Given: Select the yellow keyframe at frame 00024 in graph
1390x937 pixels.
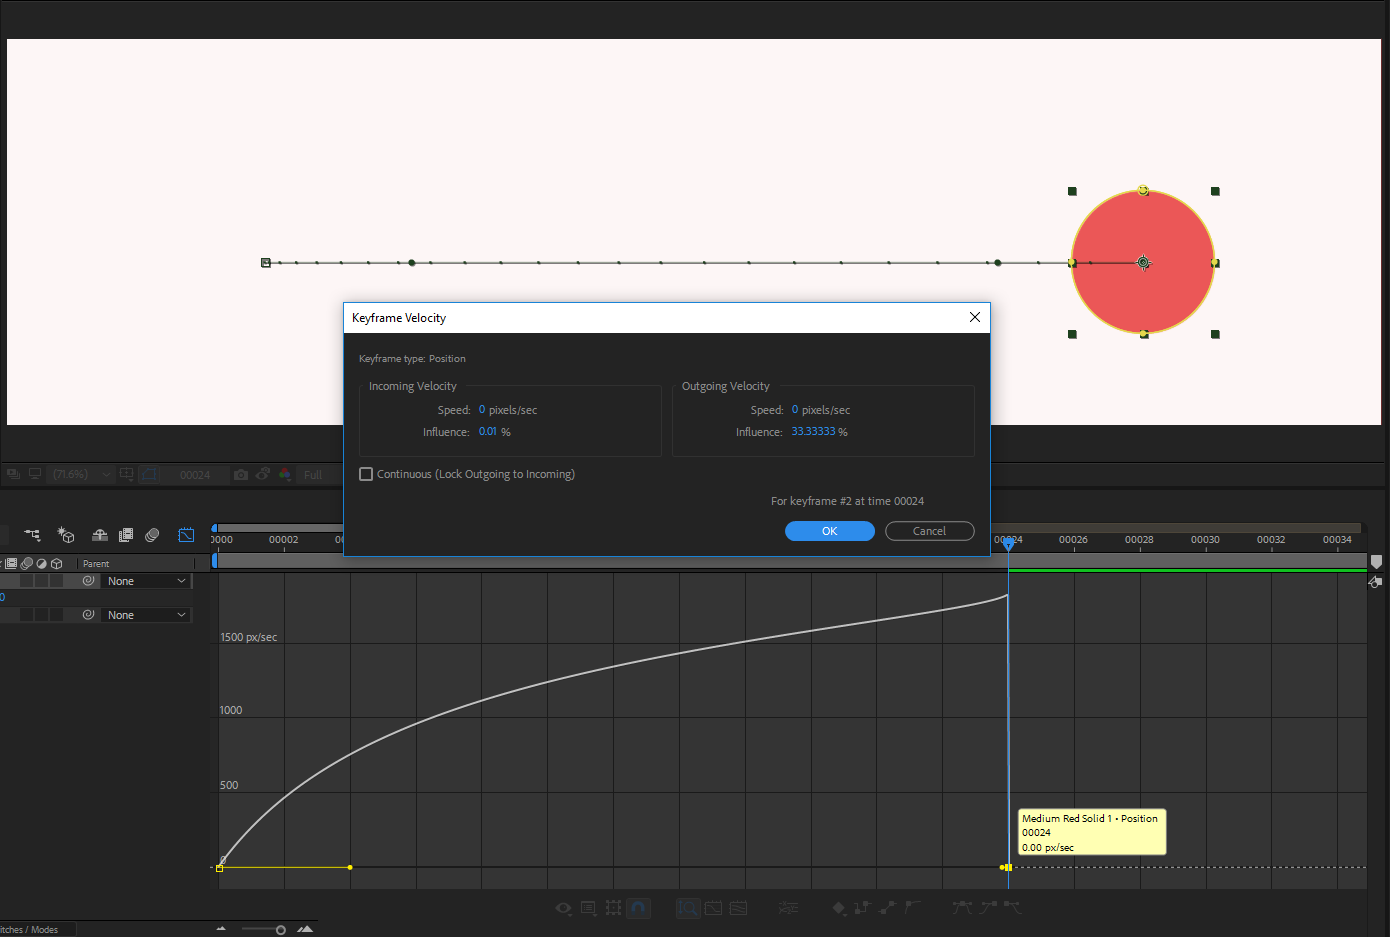Looking at the screenshot, I should (1008, 867).
